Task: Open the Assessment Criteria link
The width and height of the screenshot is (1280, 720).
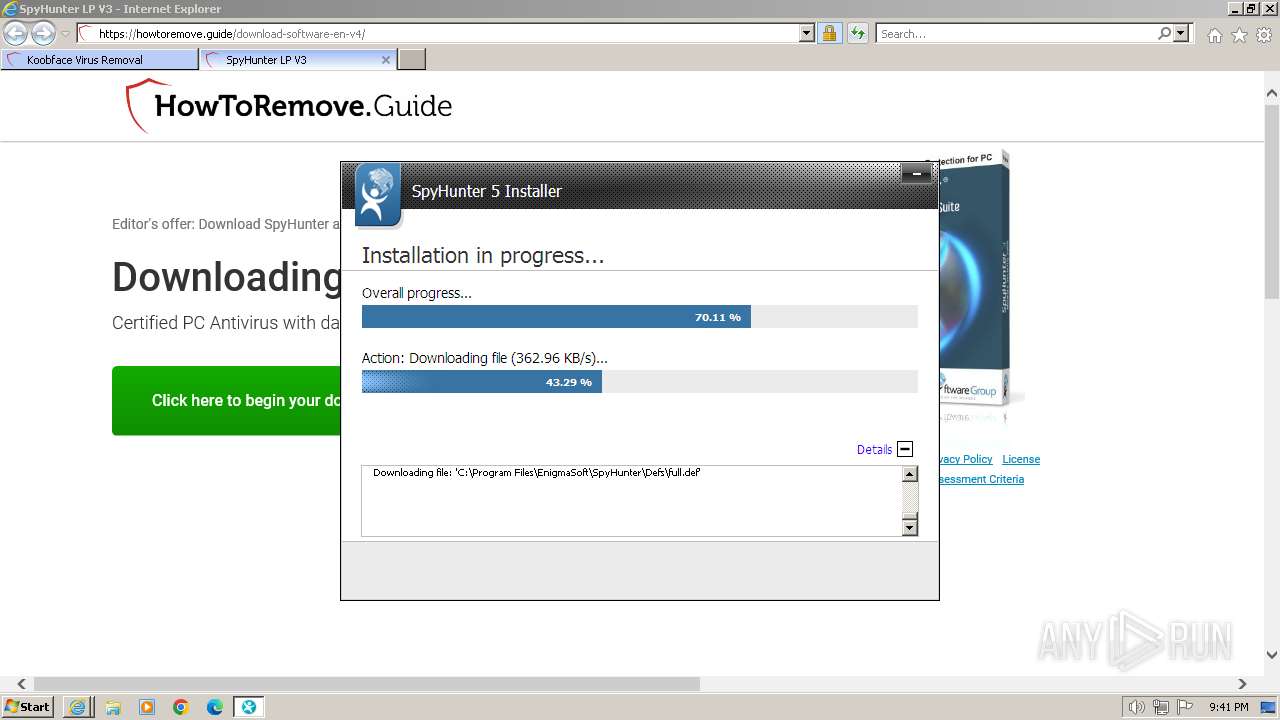Action: click(982, 479)
